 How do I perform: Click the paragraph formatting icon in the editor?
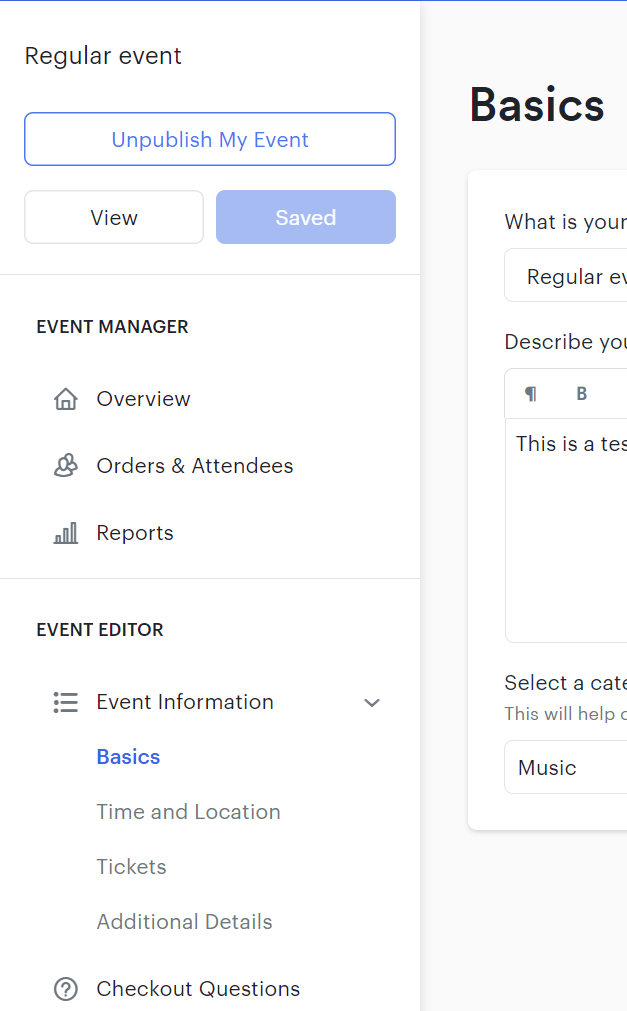(x=529, y=394)
